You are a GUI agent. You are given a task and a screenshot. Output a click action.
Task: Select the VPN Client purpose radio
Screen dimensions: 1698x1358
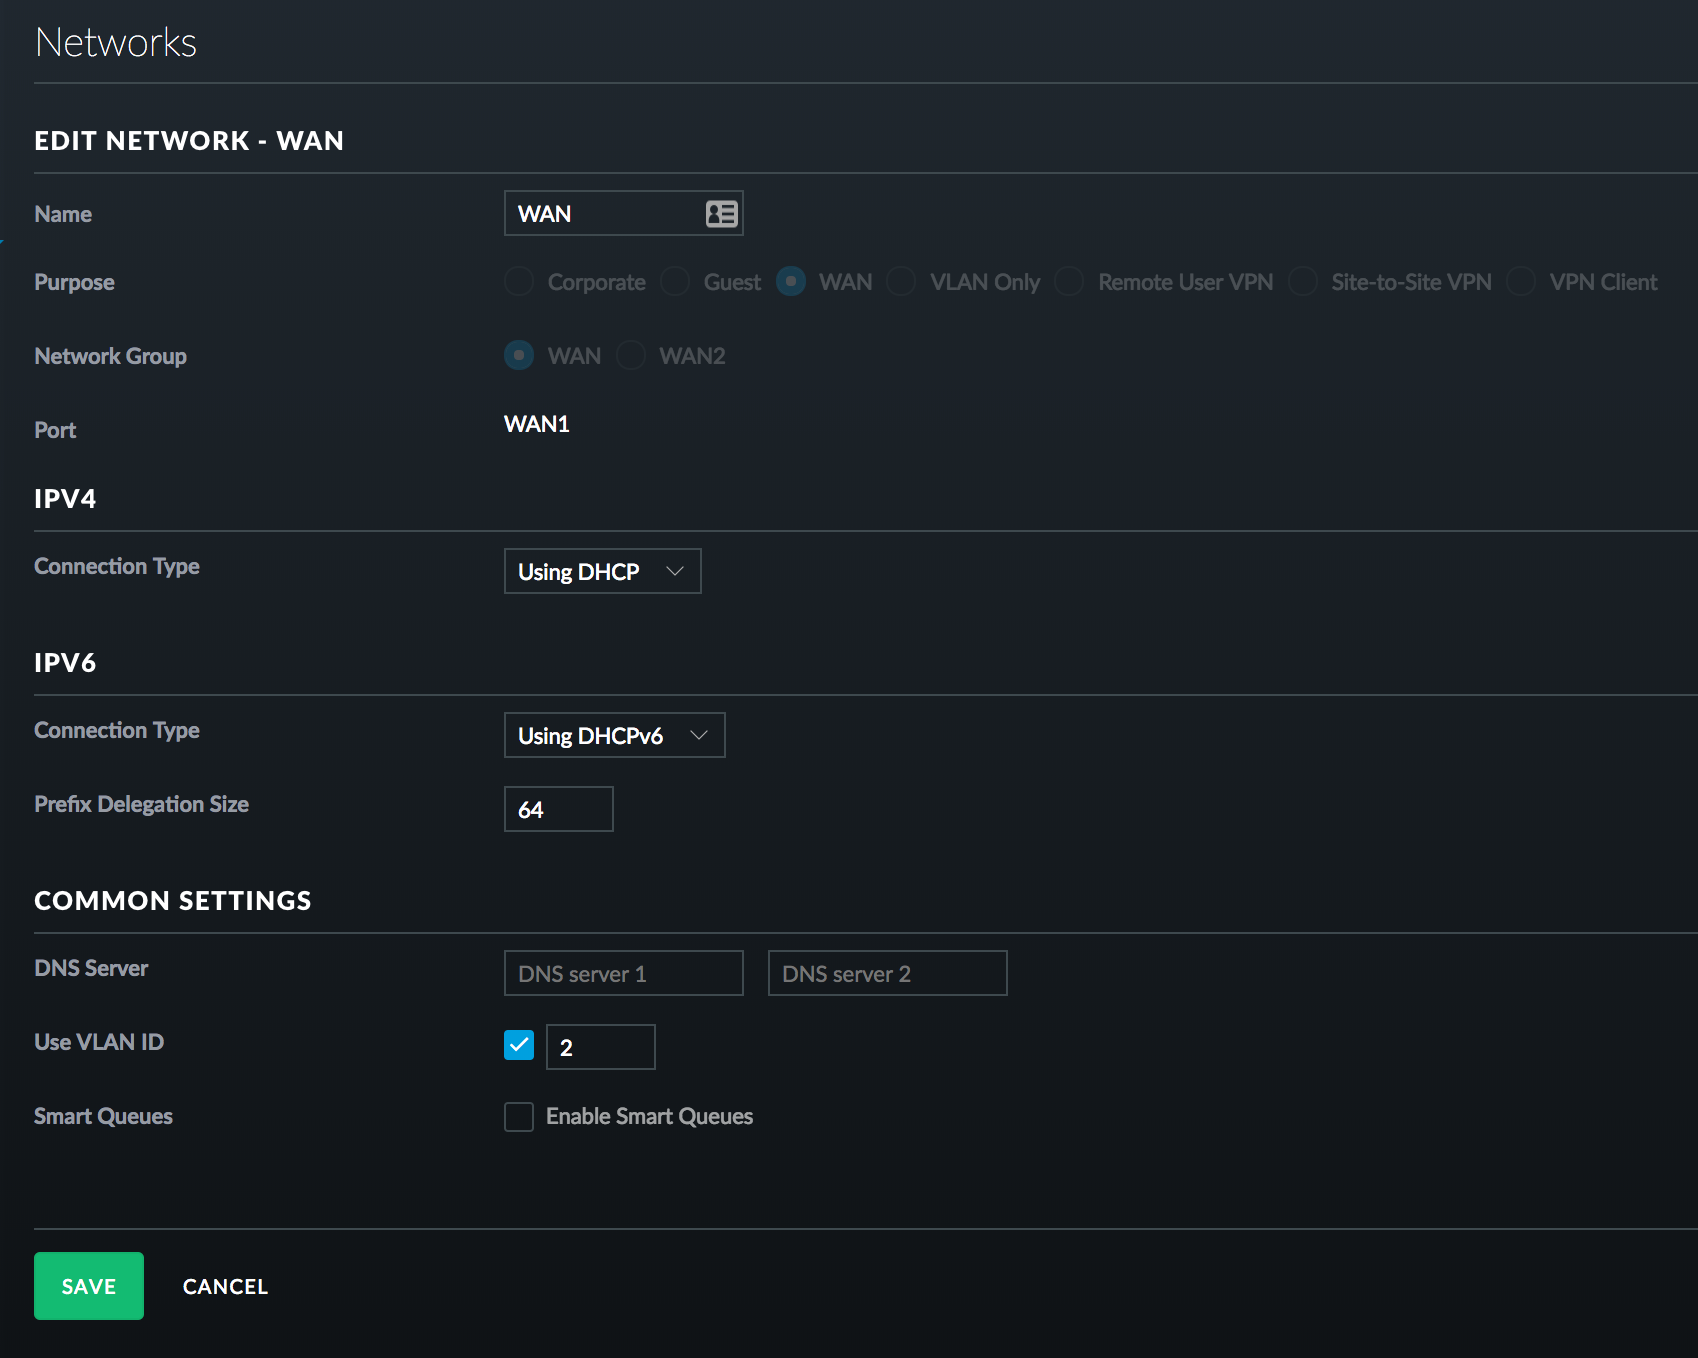(1521, 282)
